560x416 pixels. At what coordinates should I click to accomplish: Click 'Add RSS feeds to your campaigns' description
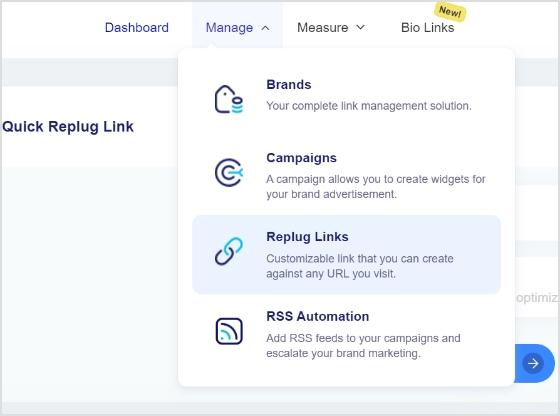tap(363, 346)
